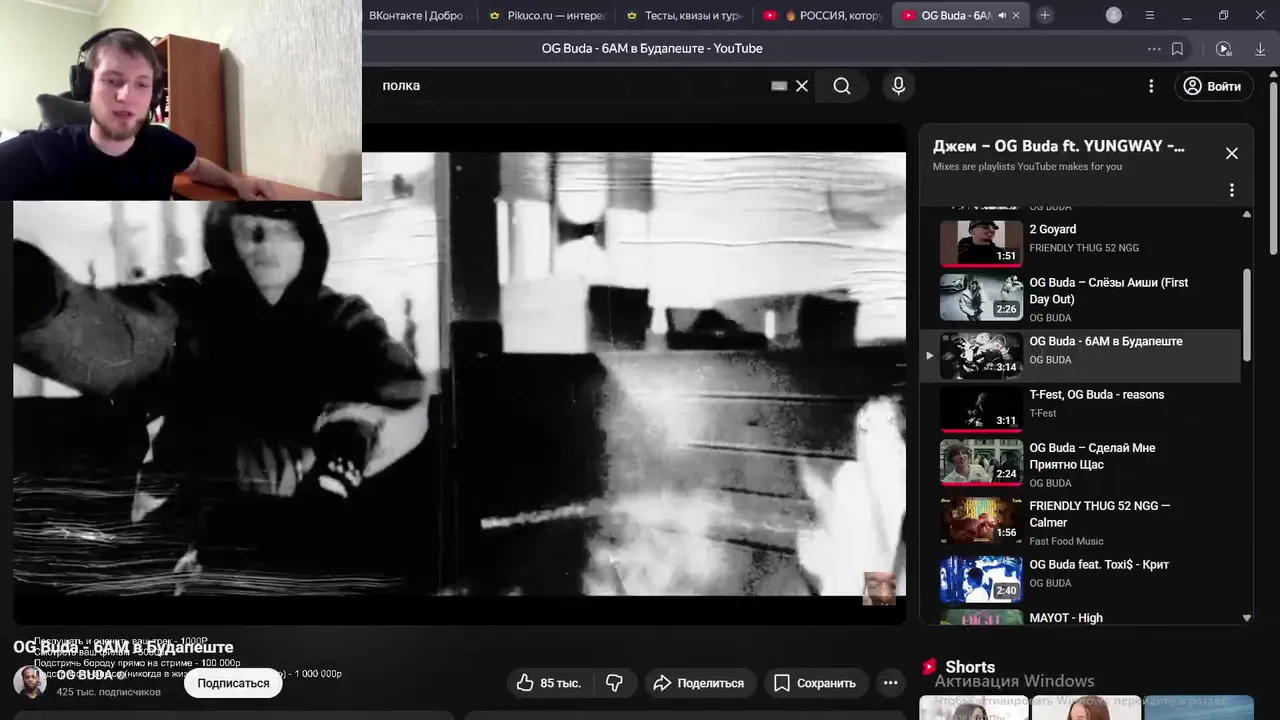
Task: Close the OG Buda browser tab
Action: click(x=1016, y=15)
